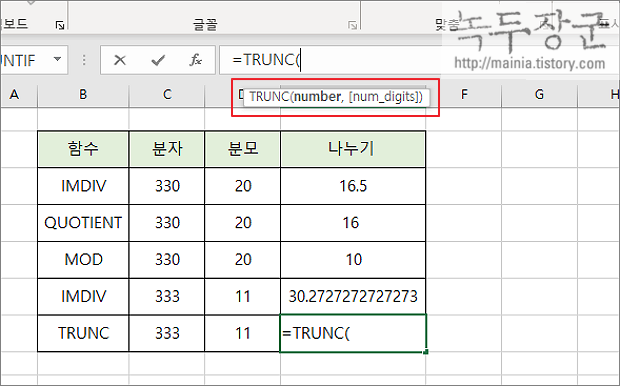Screen dimensions: 620x386
Task: Select column F header
Action: [x=464, y=95]
